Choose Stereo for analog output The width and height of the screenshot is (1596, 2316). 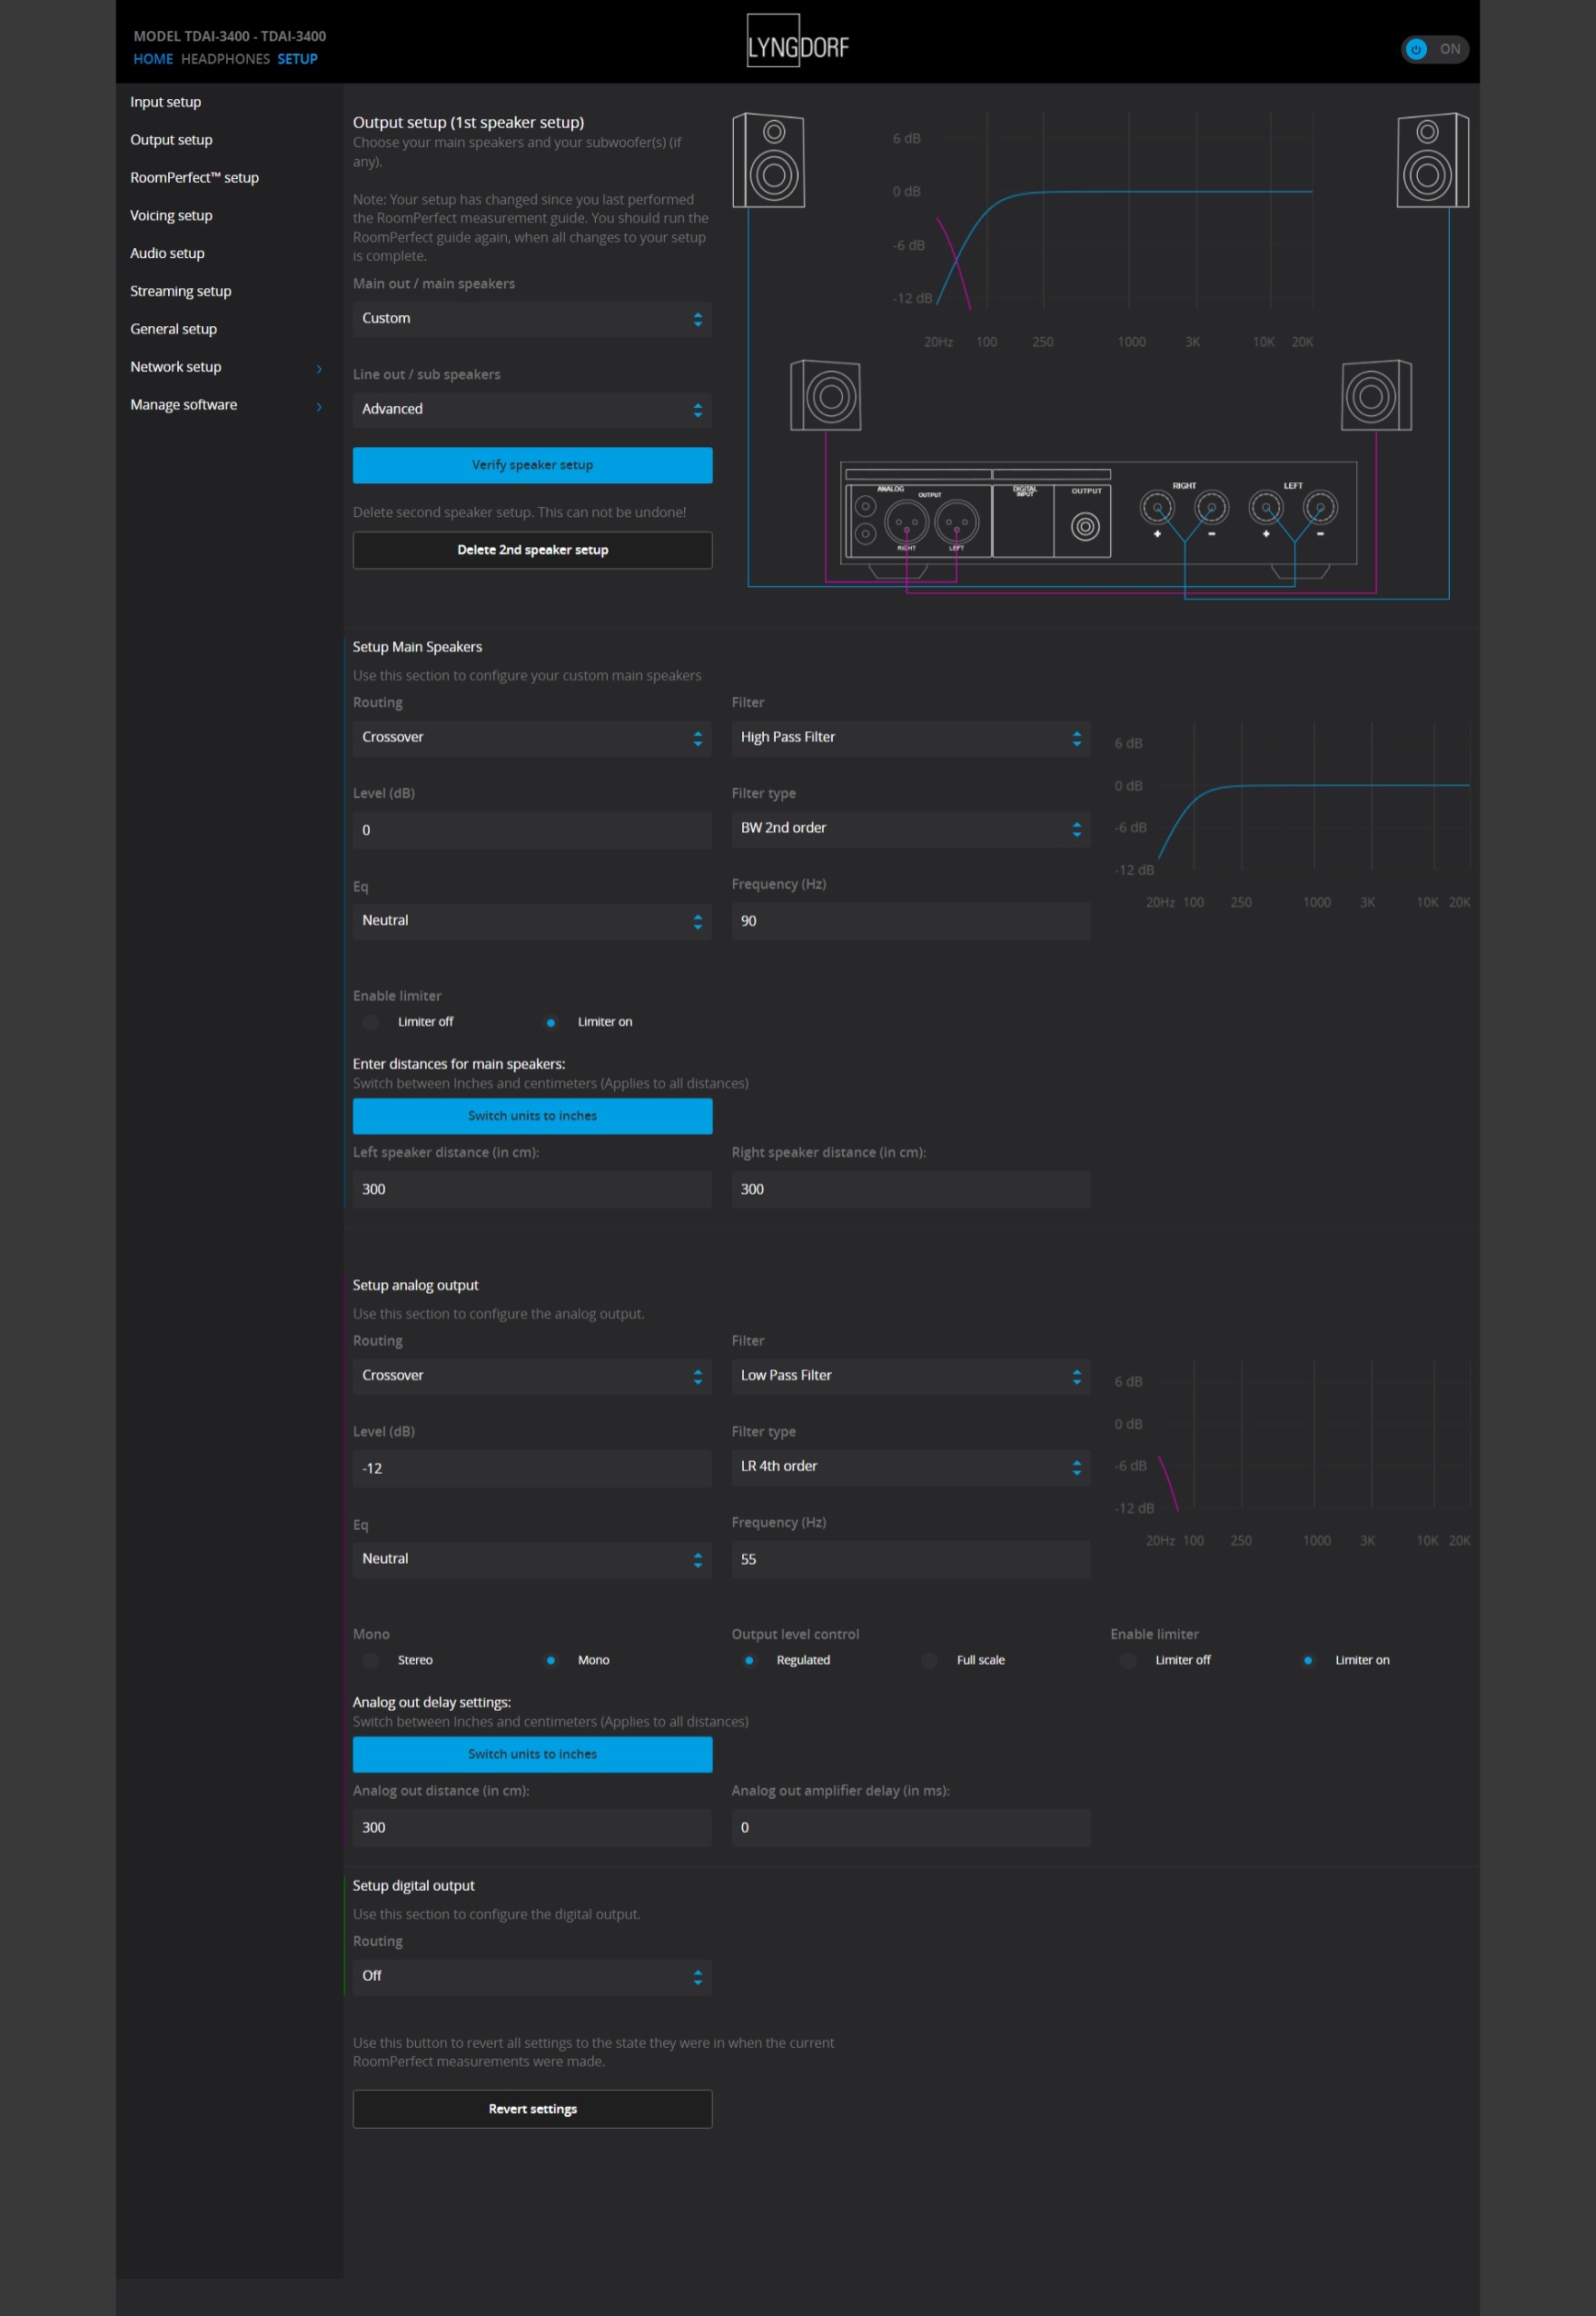coord(371,1660)
